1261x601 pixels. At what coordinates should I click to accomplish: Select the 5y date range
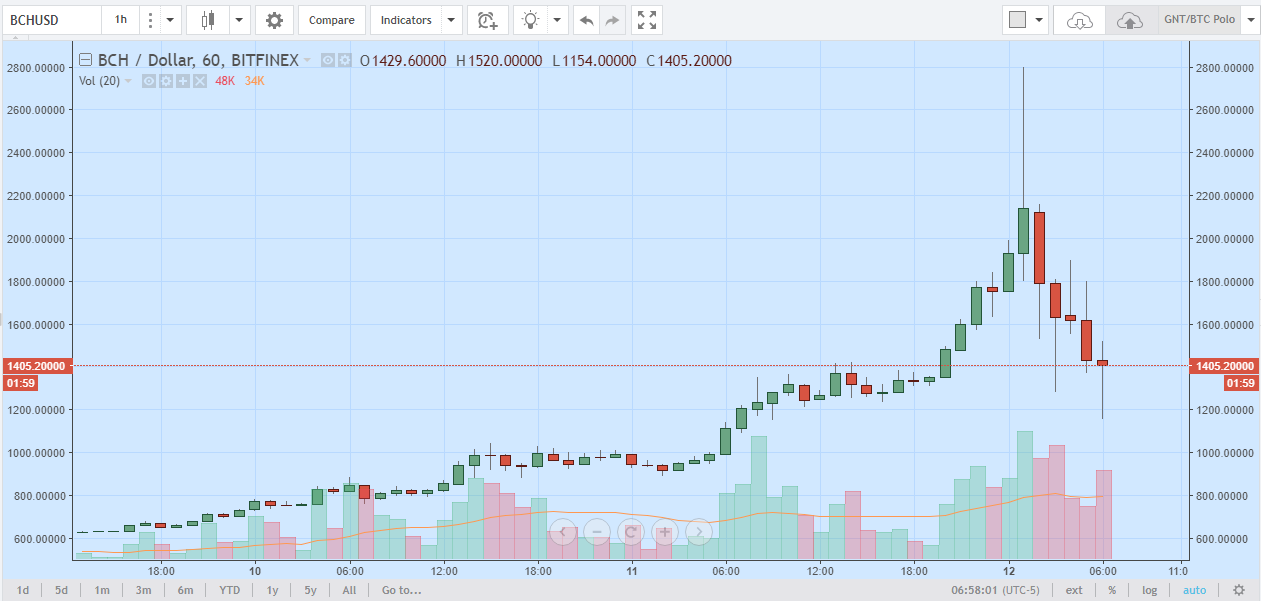(310, 590)
